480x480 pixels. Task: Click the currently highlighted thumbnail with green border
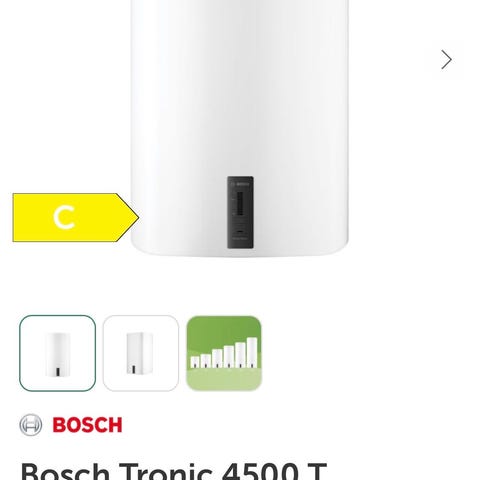click(x=58, y=353)
